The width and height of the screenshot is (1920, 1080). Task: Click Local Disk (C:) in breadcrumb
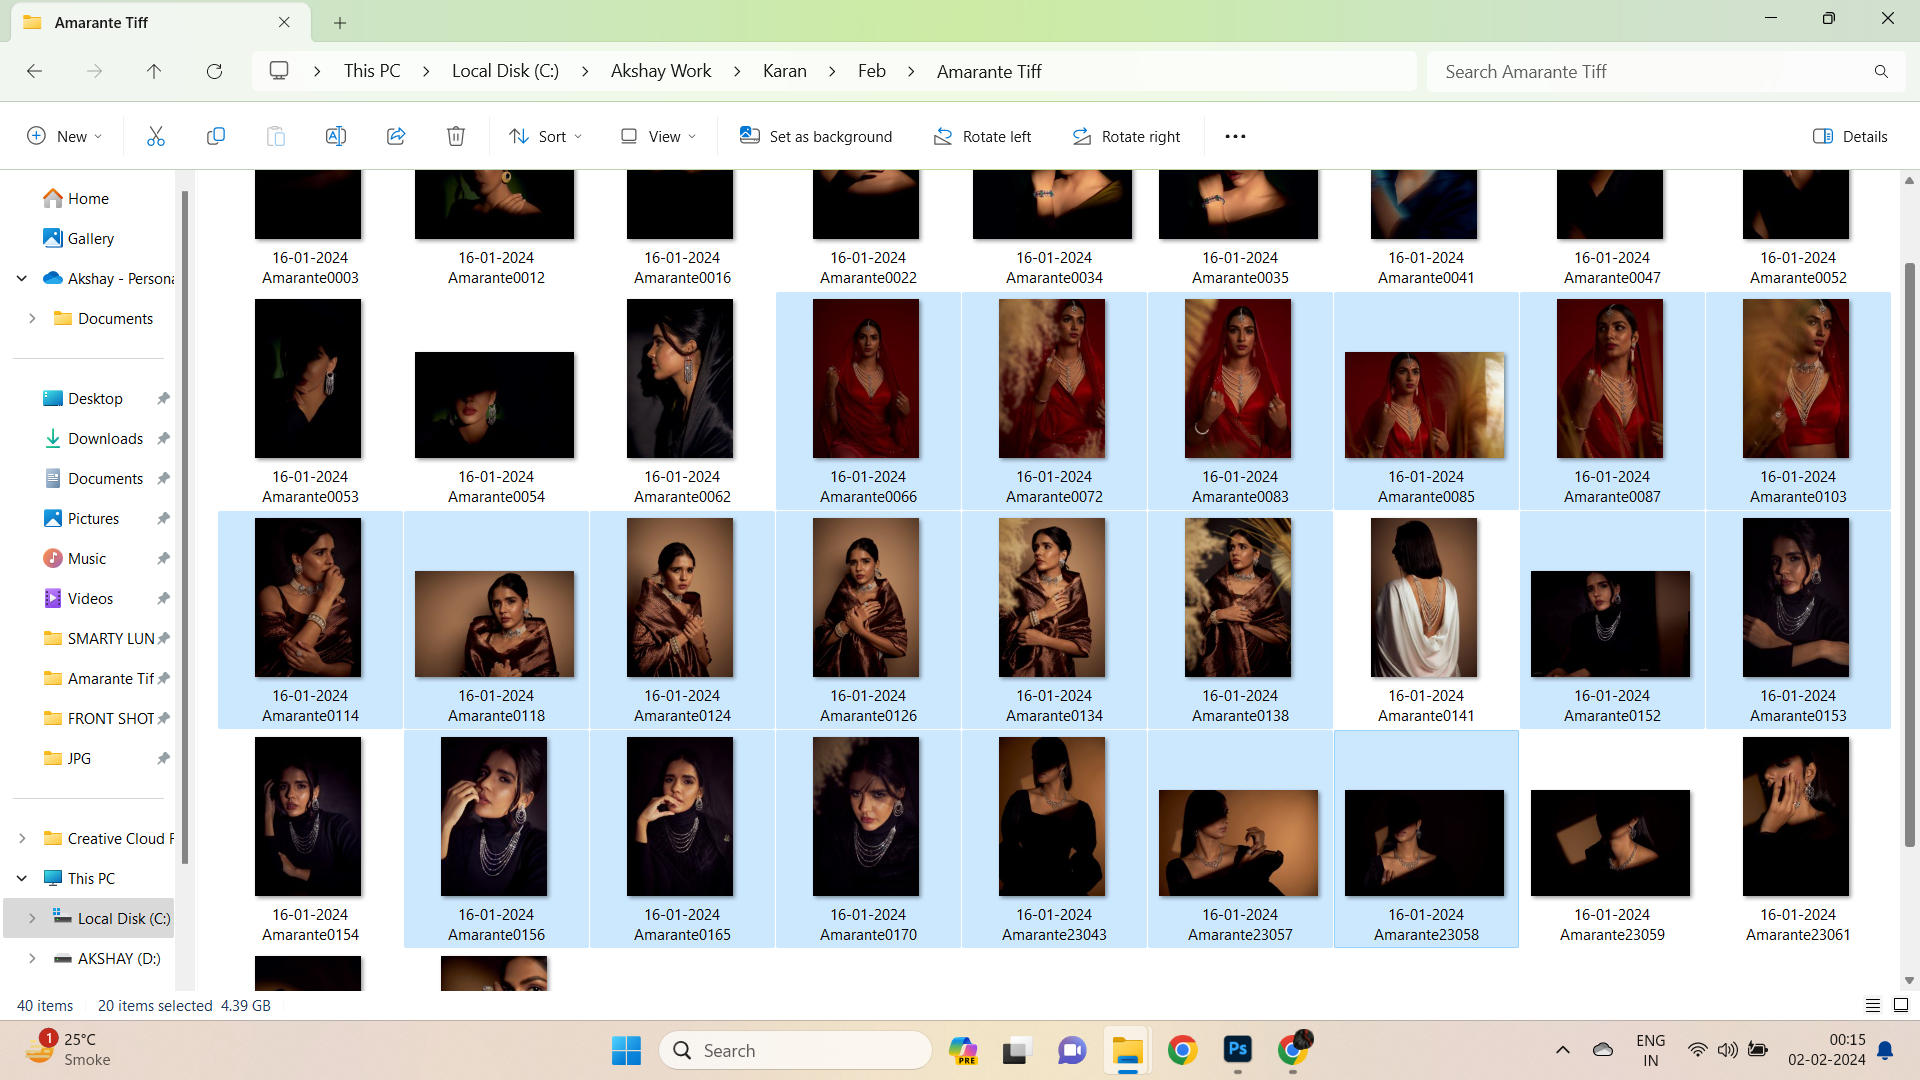coord(505,71)
